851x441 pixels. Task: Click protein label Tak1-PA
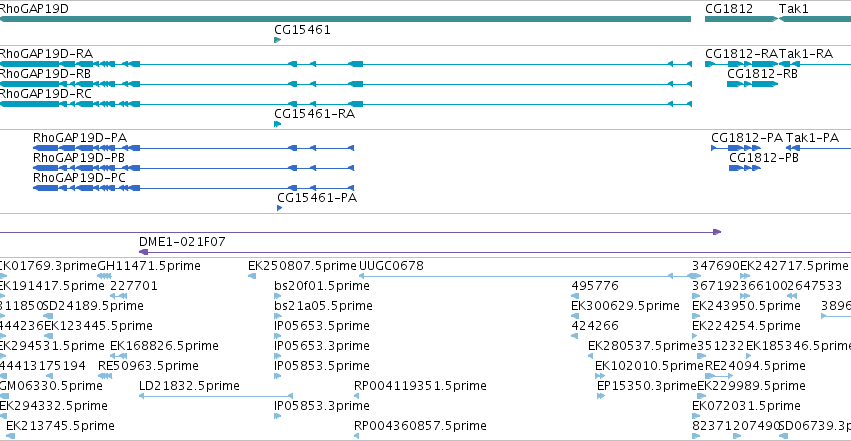pyautogui.click(x=812, y=137)
